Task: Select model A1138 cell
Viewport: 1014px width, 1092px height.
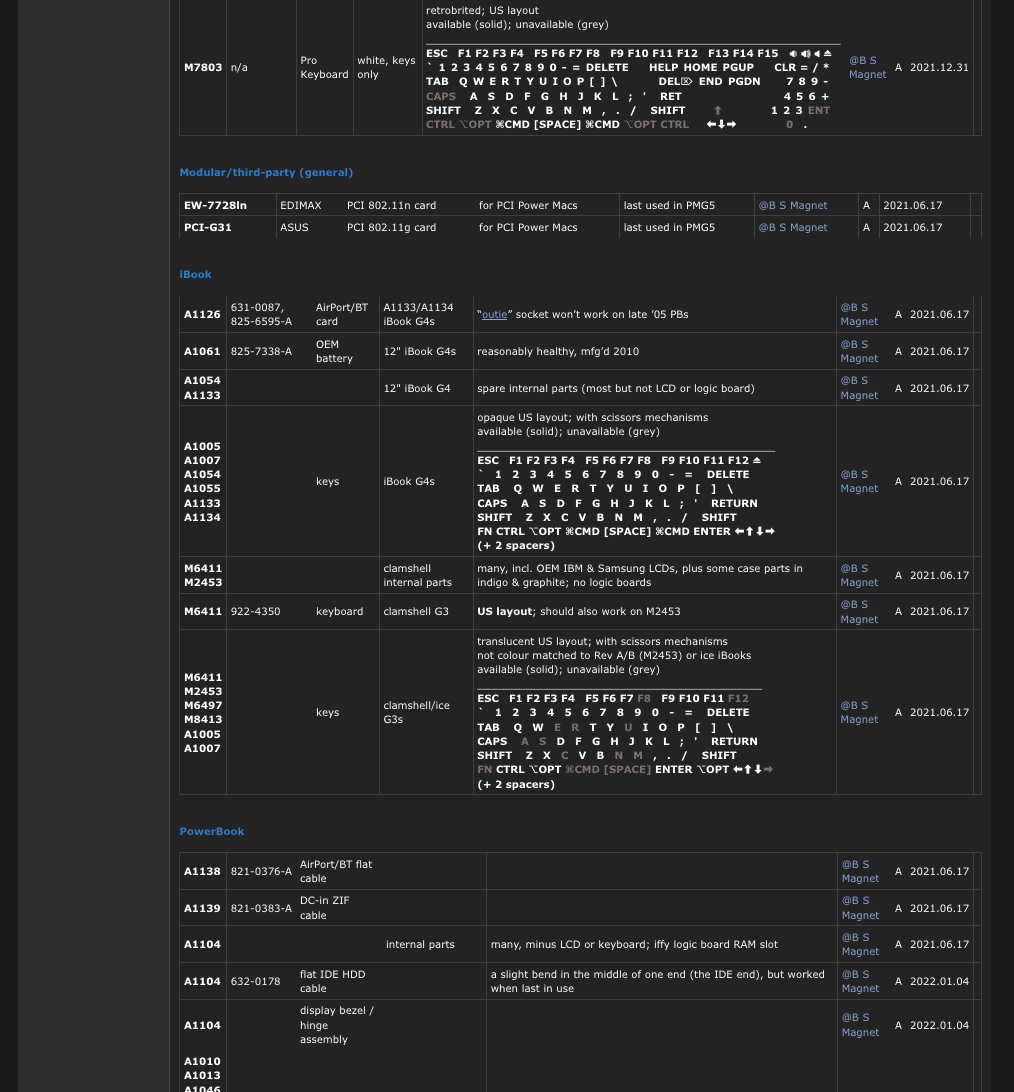Action: tap(202, 872)
